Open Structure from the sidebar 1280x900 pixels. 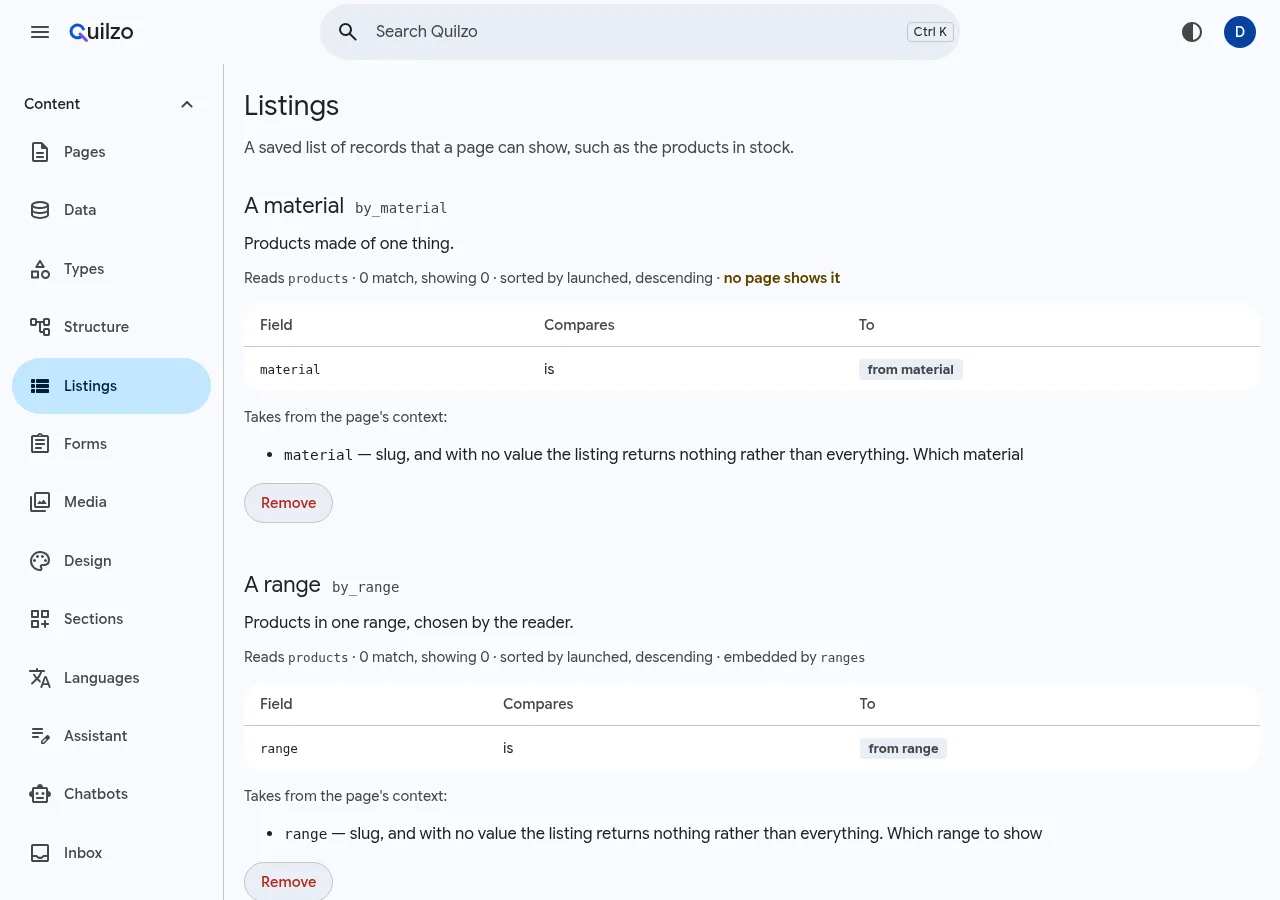111,327
